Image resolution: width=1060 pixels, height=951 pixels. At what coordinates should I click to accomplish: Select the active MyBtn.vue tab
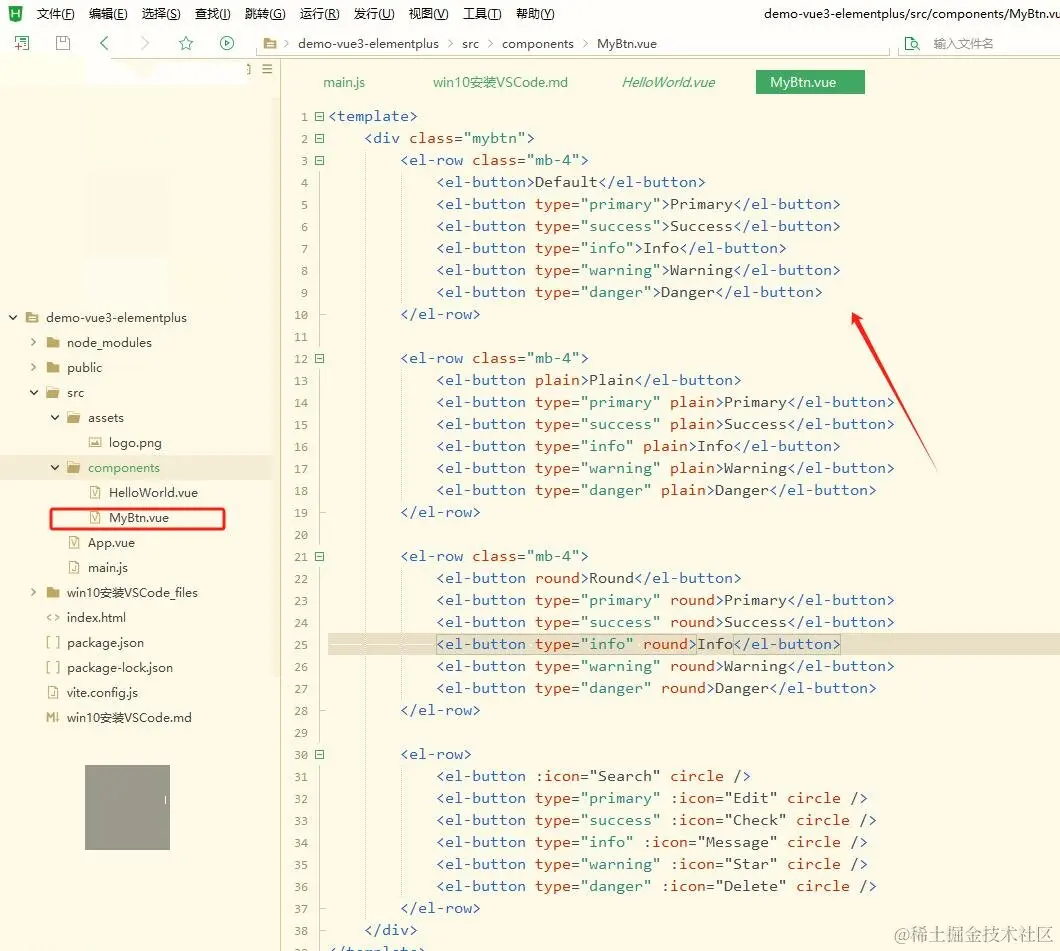pos(810,82)
